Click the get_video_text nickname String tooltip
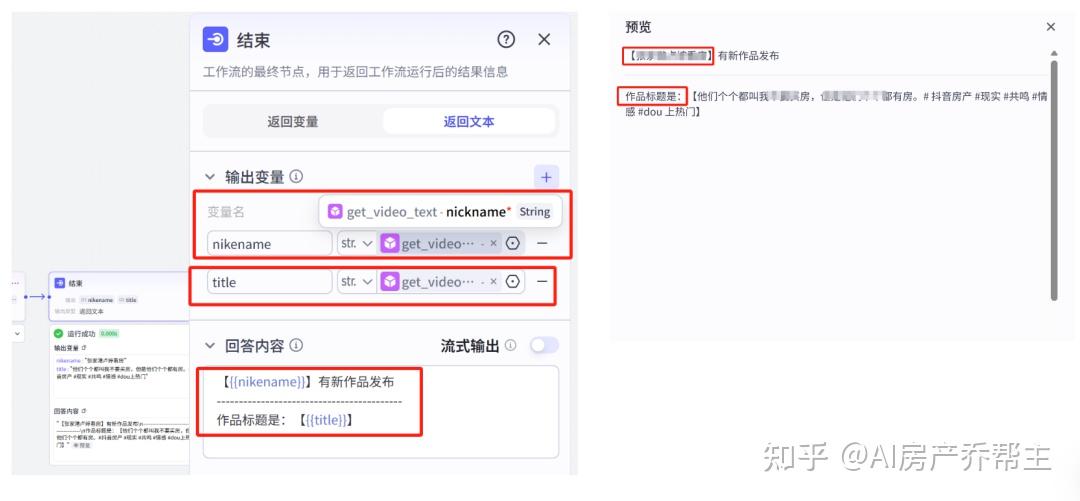Viewport: 1080px width, 501px height. pos(440,212)
